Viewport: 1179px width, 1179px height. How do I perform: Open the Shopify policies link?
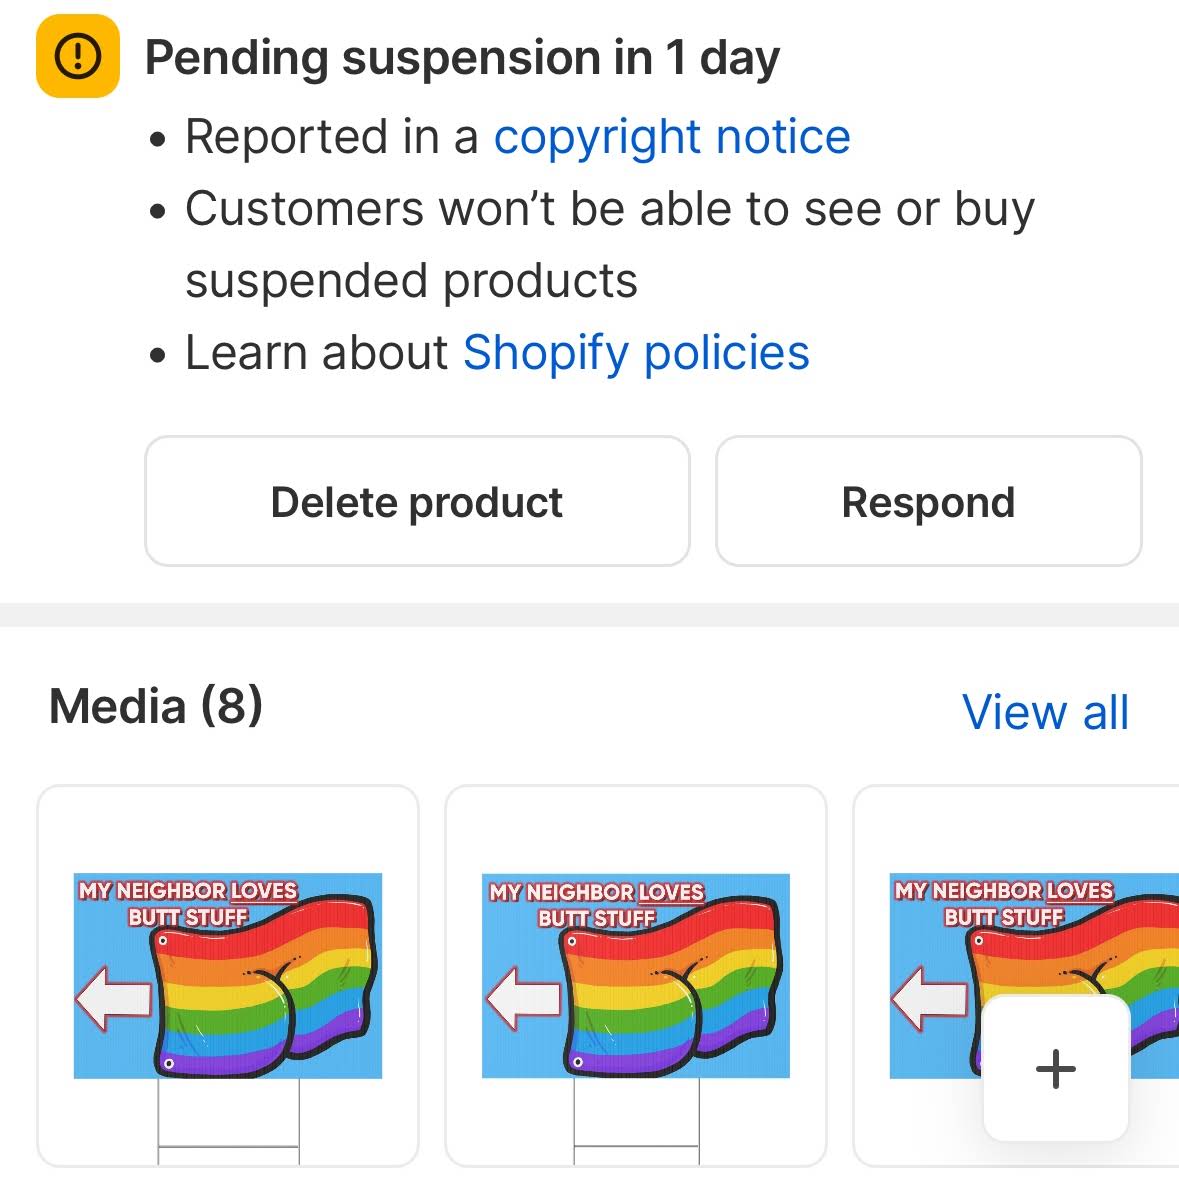click(x=636, y=353)
